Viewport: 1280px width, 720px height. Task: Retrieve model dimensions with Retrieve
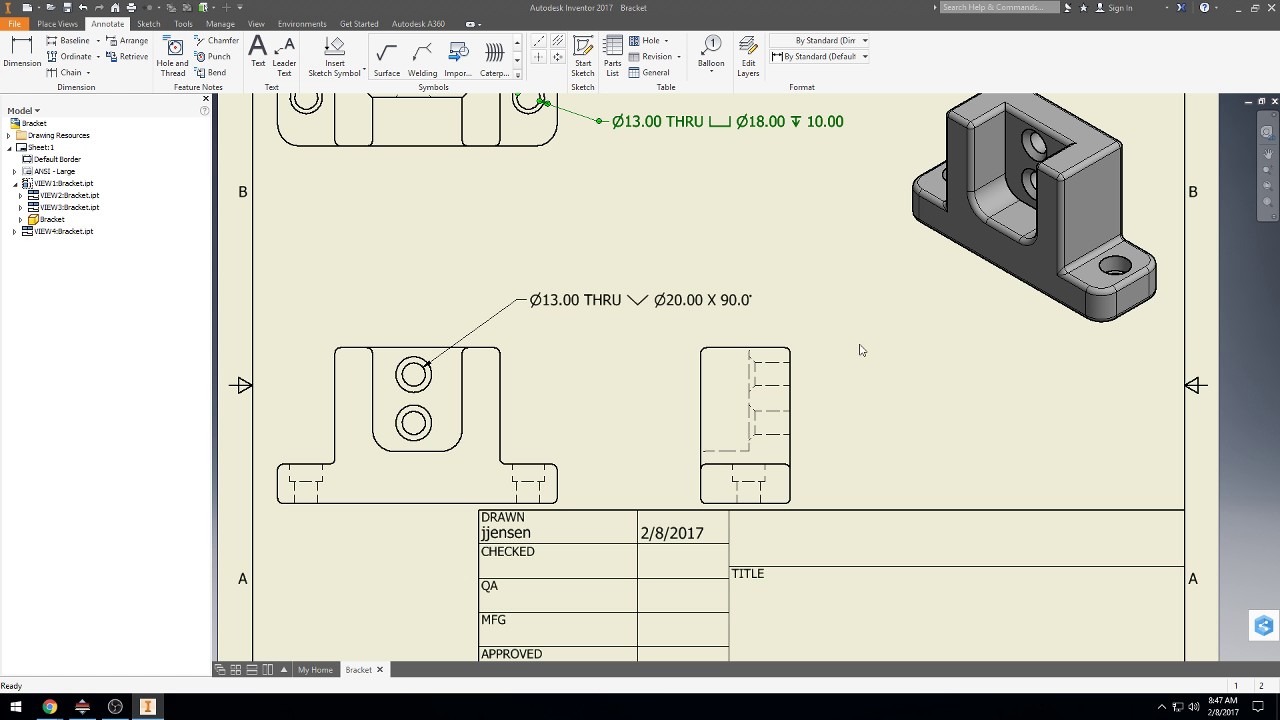(x=127, y=57)
